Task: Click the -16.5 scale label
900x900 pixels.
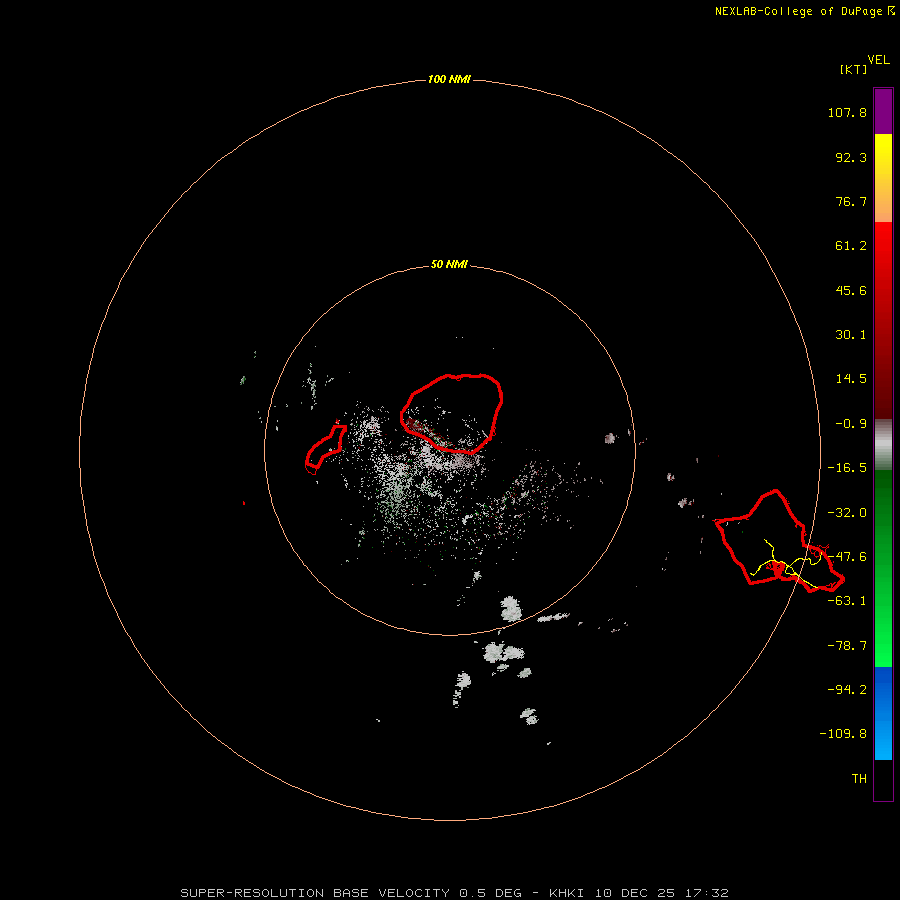Action: 847,468
